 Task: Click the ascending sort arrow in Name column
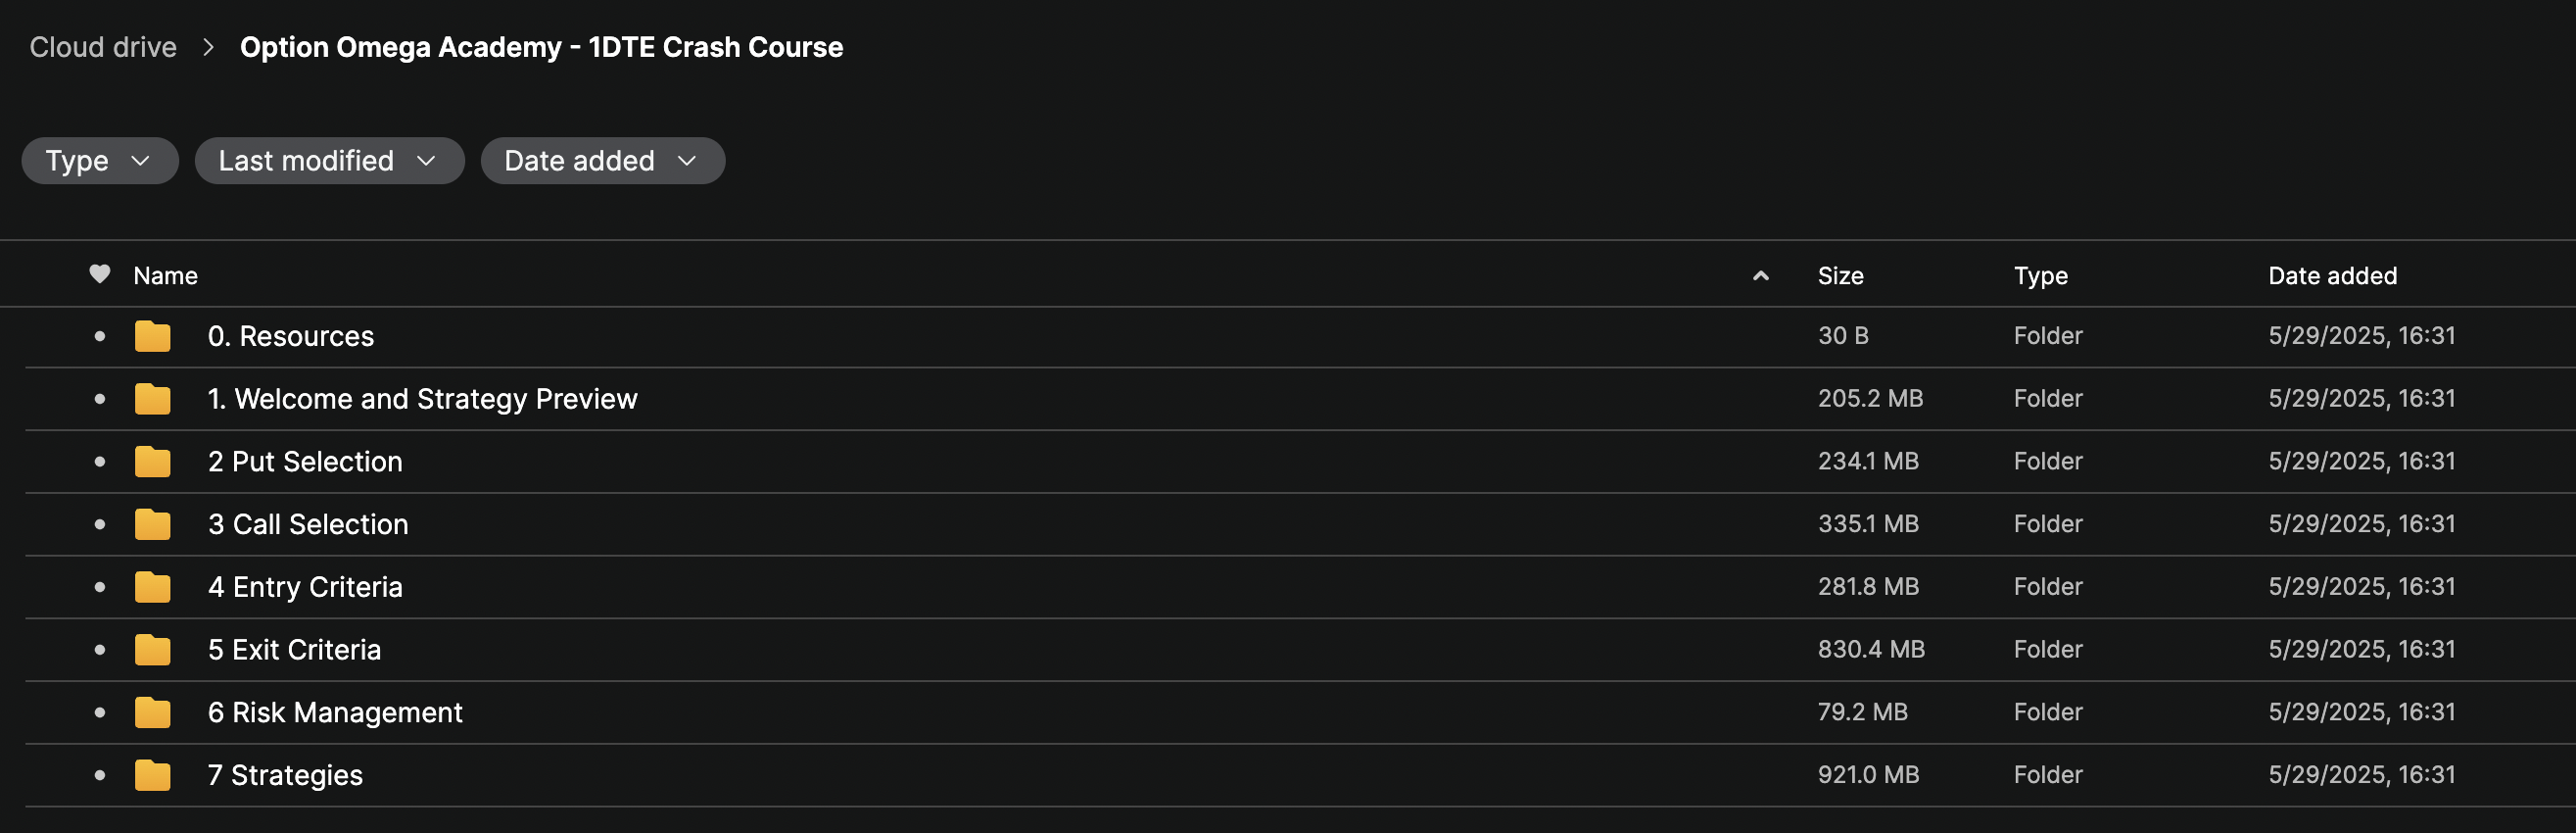click(x=1761, y=276)
